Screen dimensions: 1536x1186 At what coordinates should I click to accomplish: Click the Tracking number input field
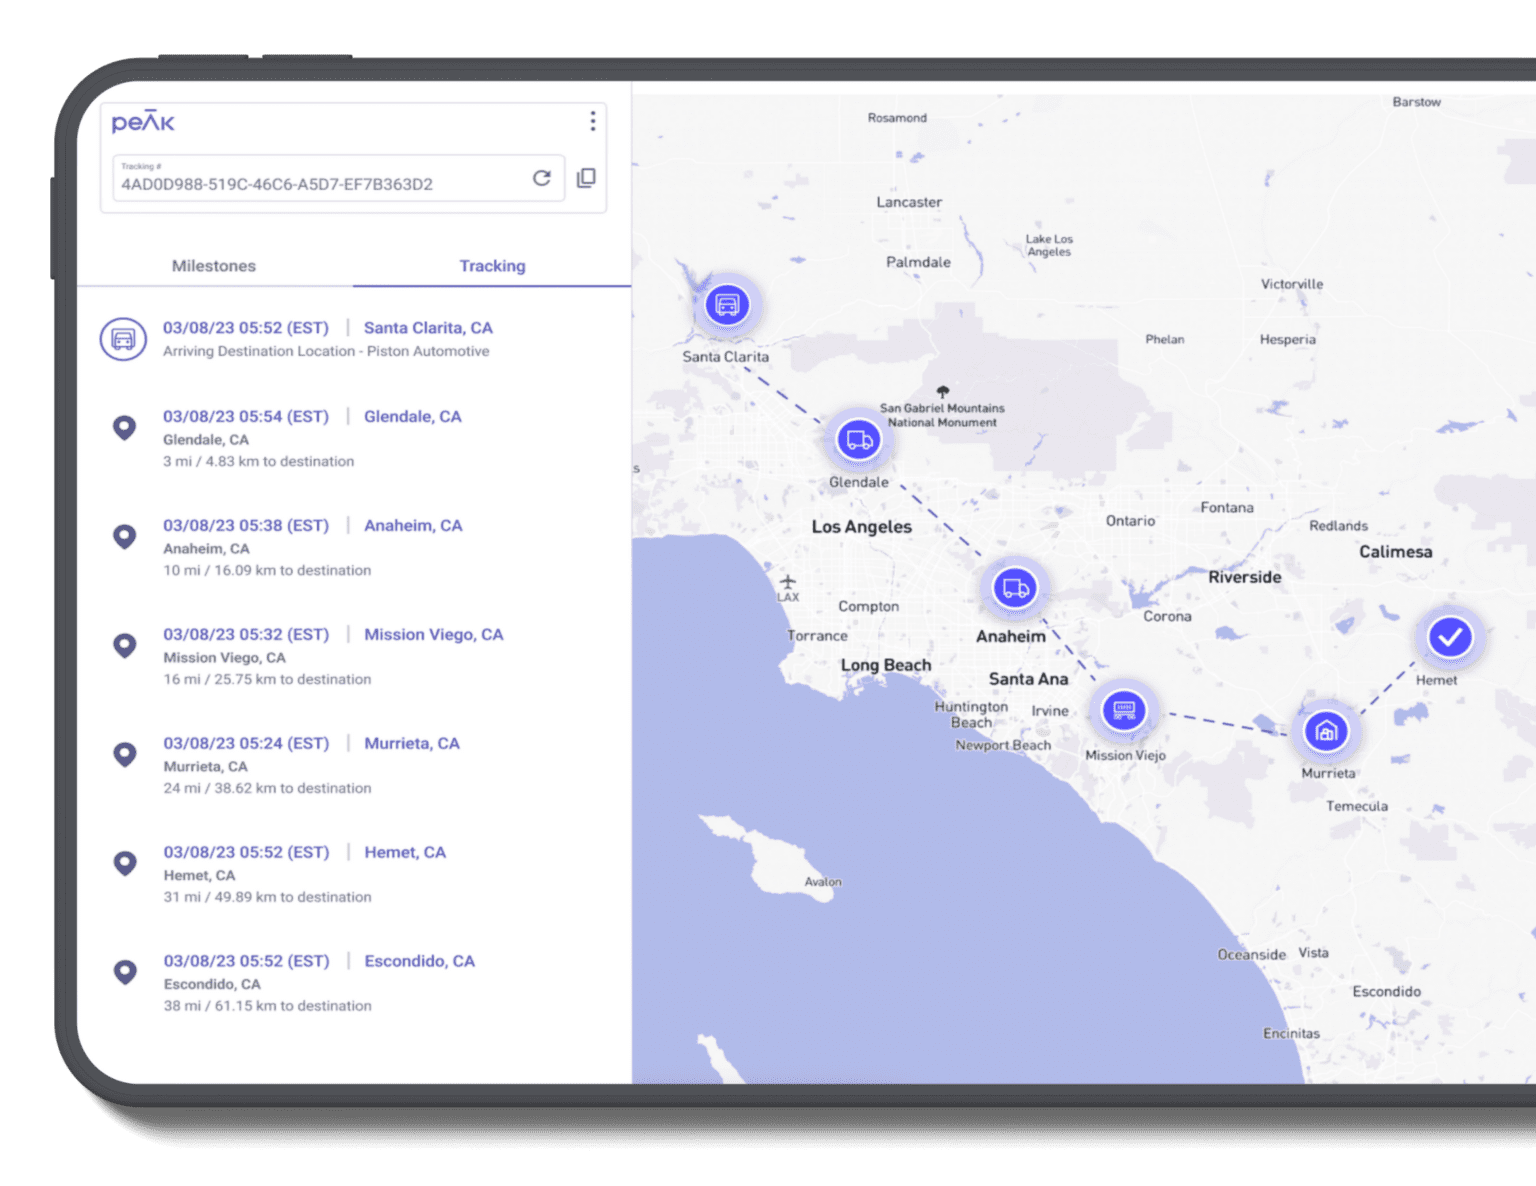coord(320,184)
